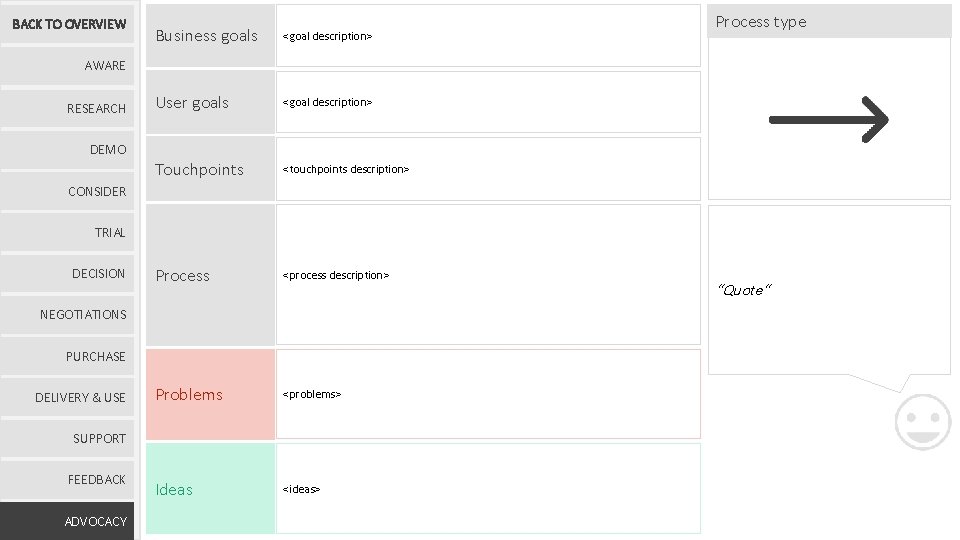Click the right arrow process type icon
This screenshot has height=540, width=960.
coord(828,120)
